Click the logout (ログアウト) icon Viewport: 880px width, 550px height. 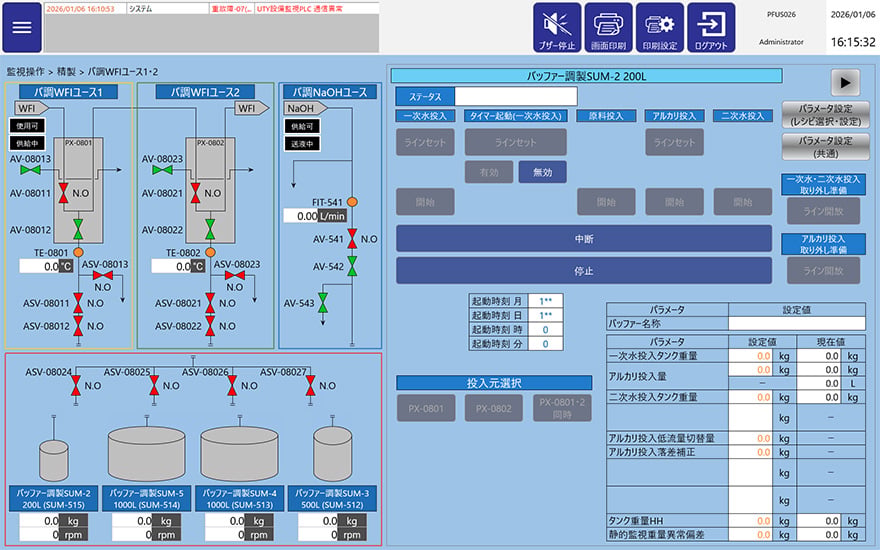click(711, 28)
